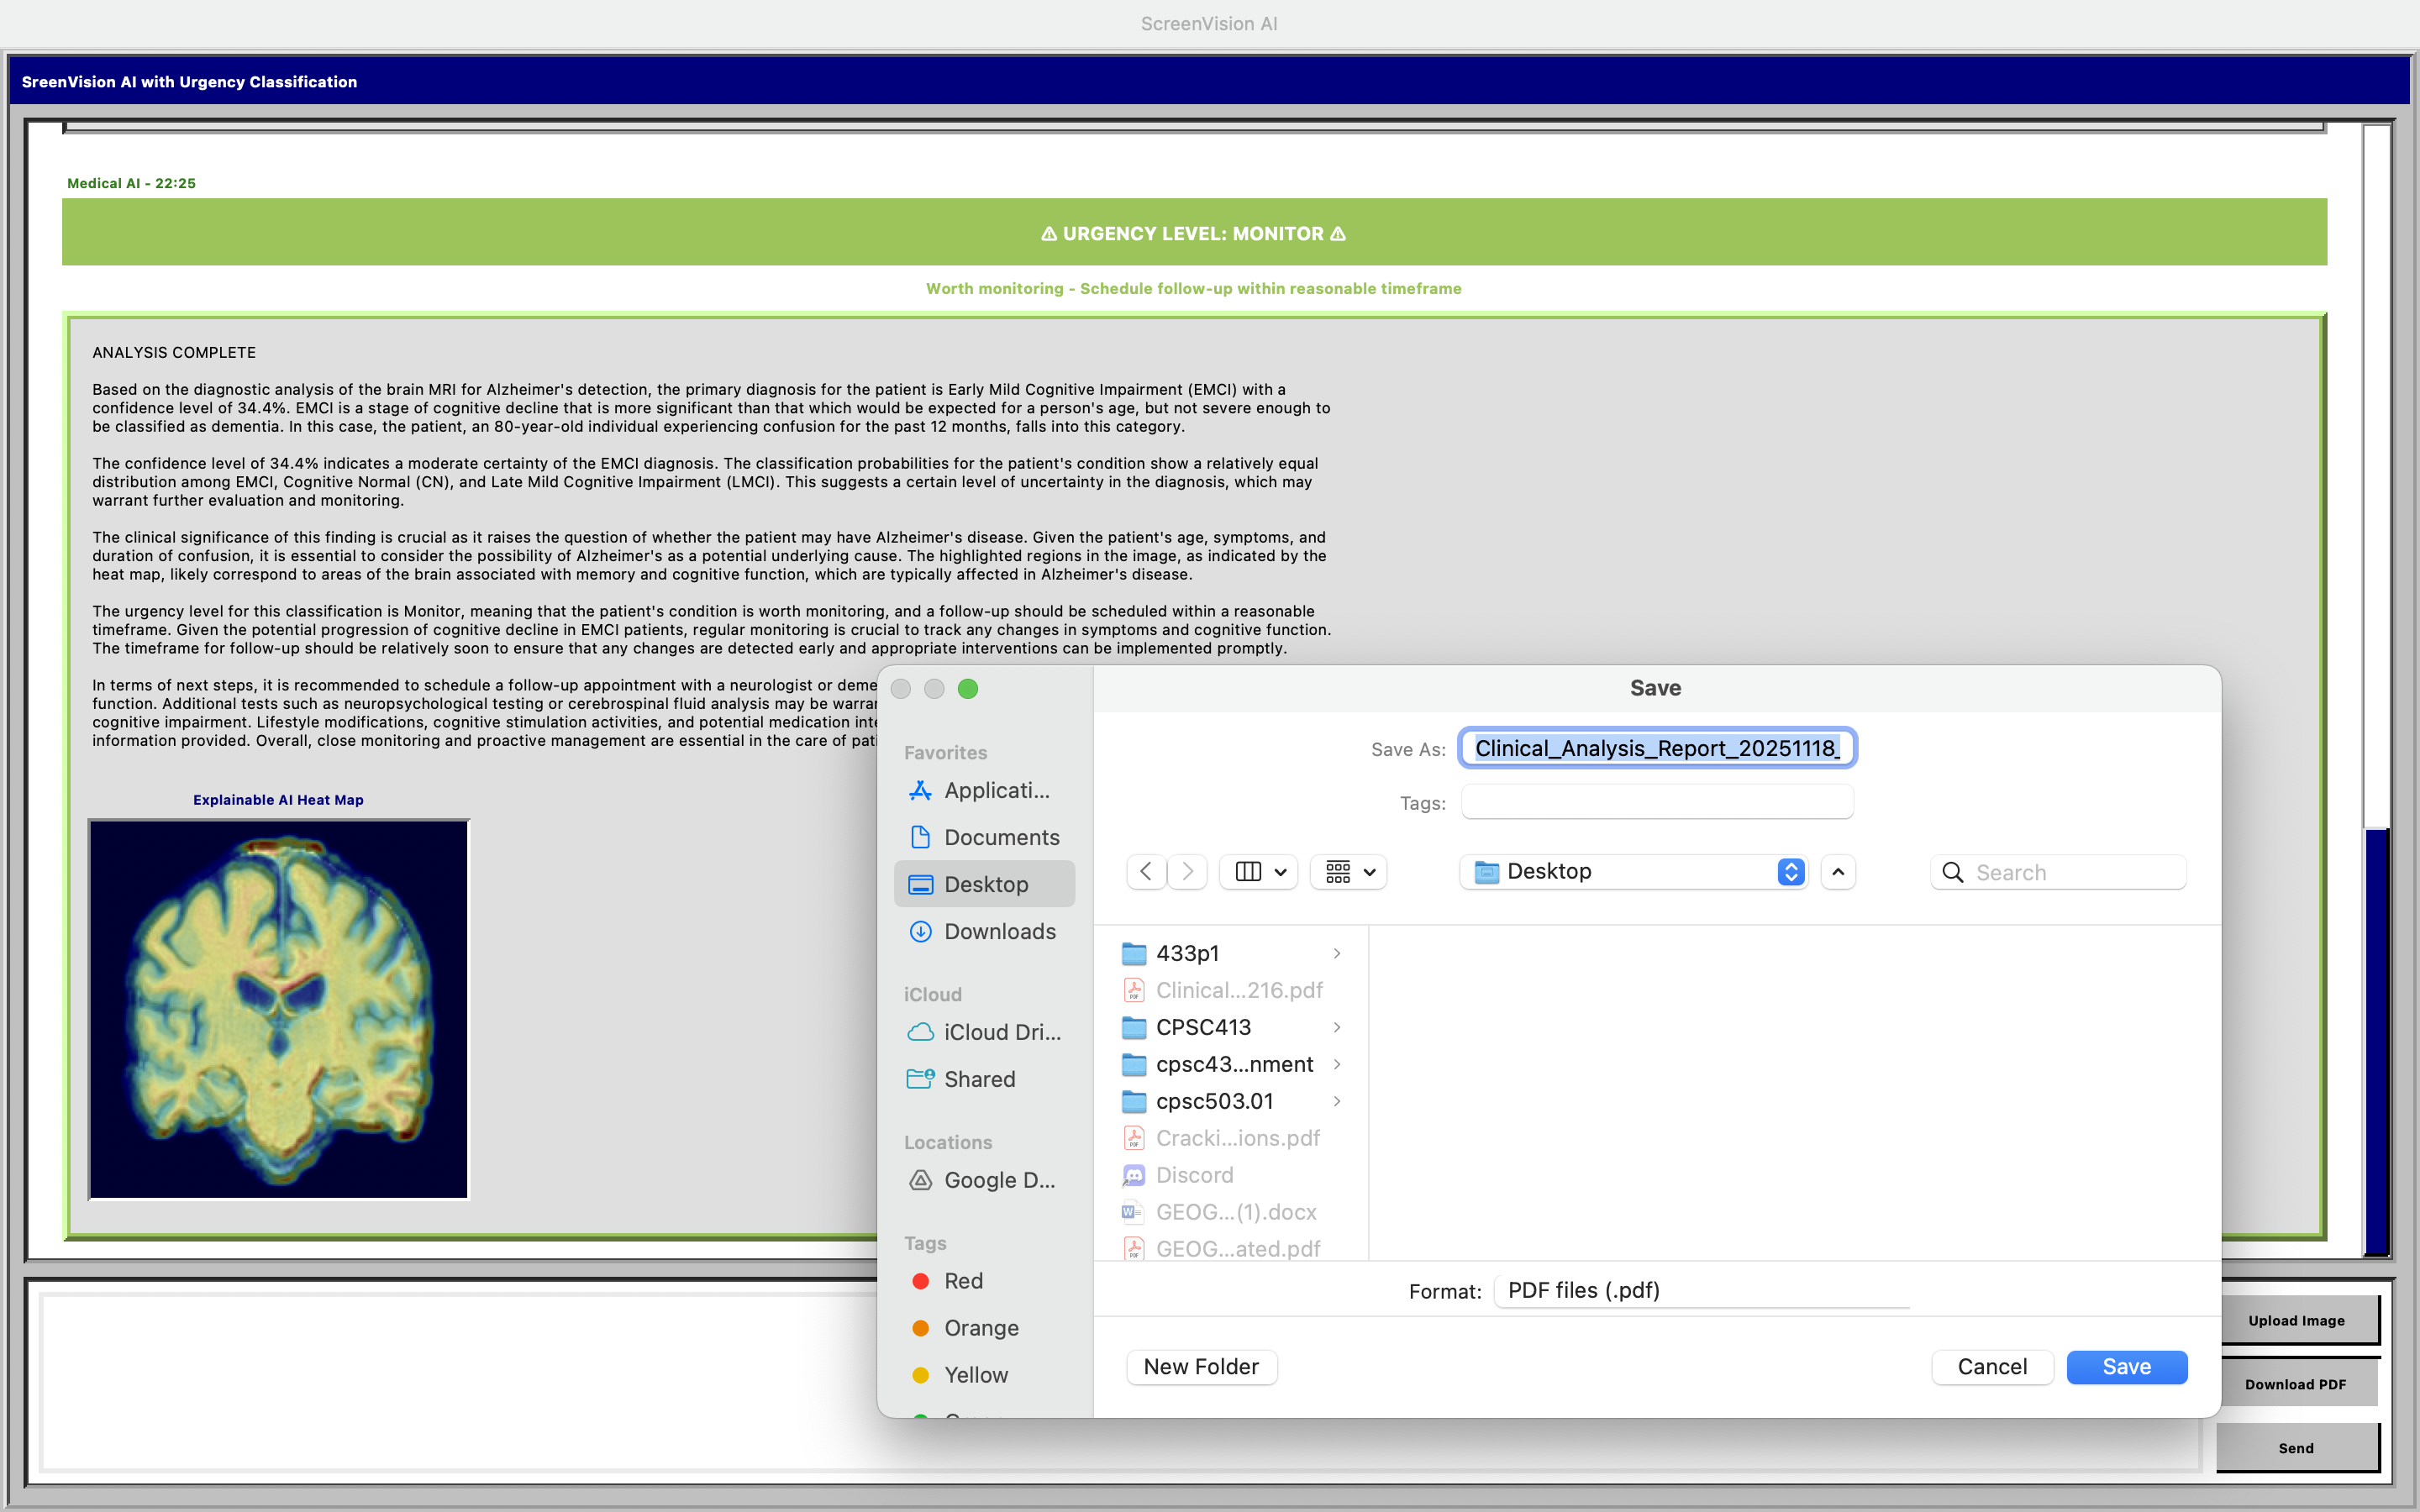Create a New Folder

point(1201,1366)
